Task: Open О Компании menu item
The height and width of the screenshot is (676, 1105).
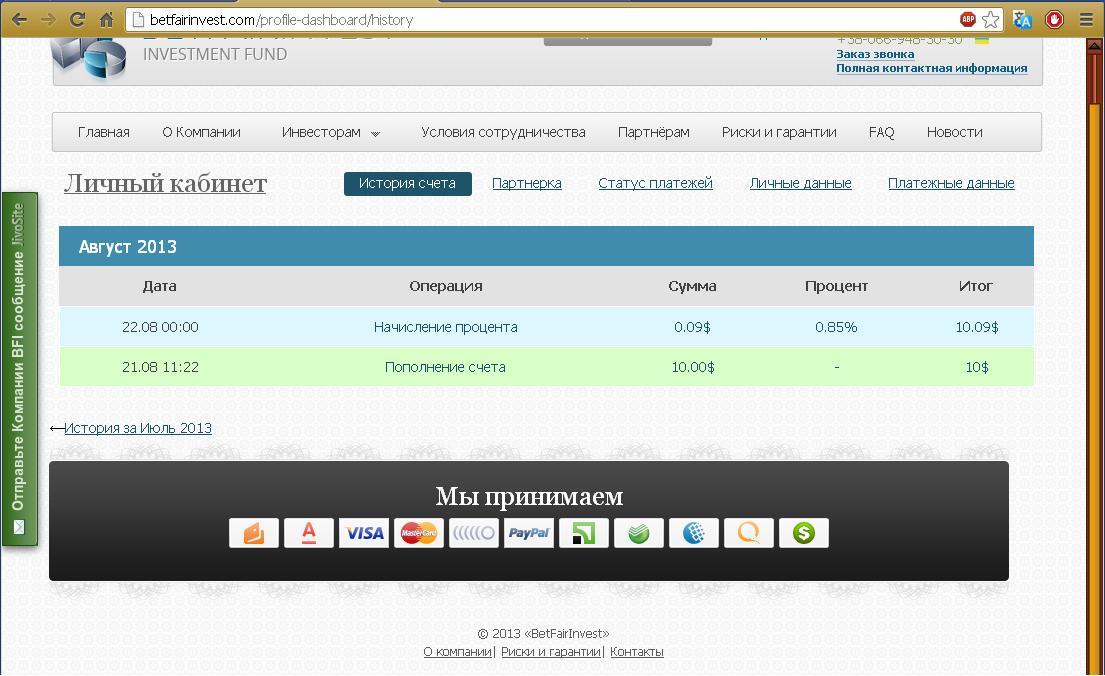Action: point(202,133)
